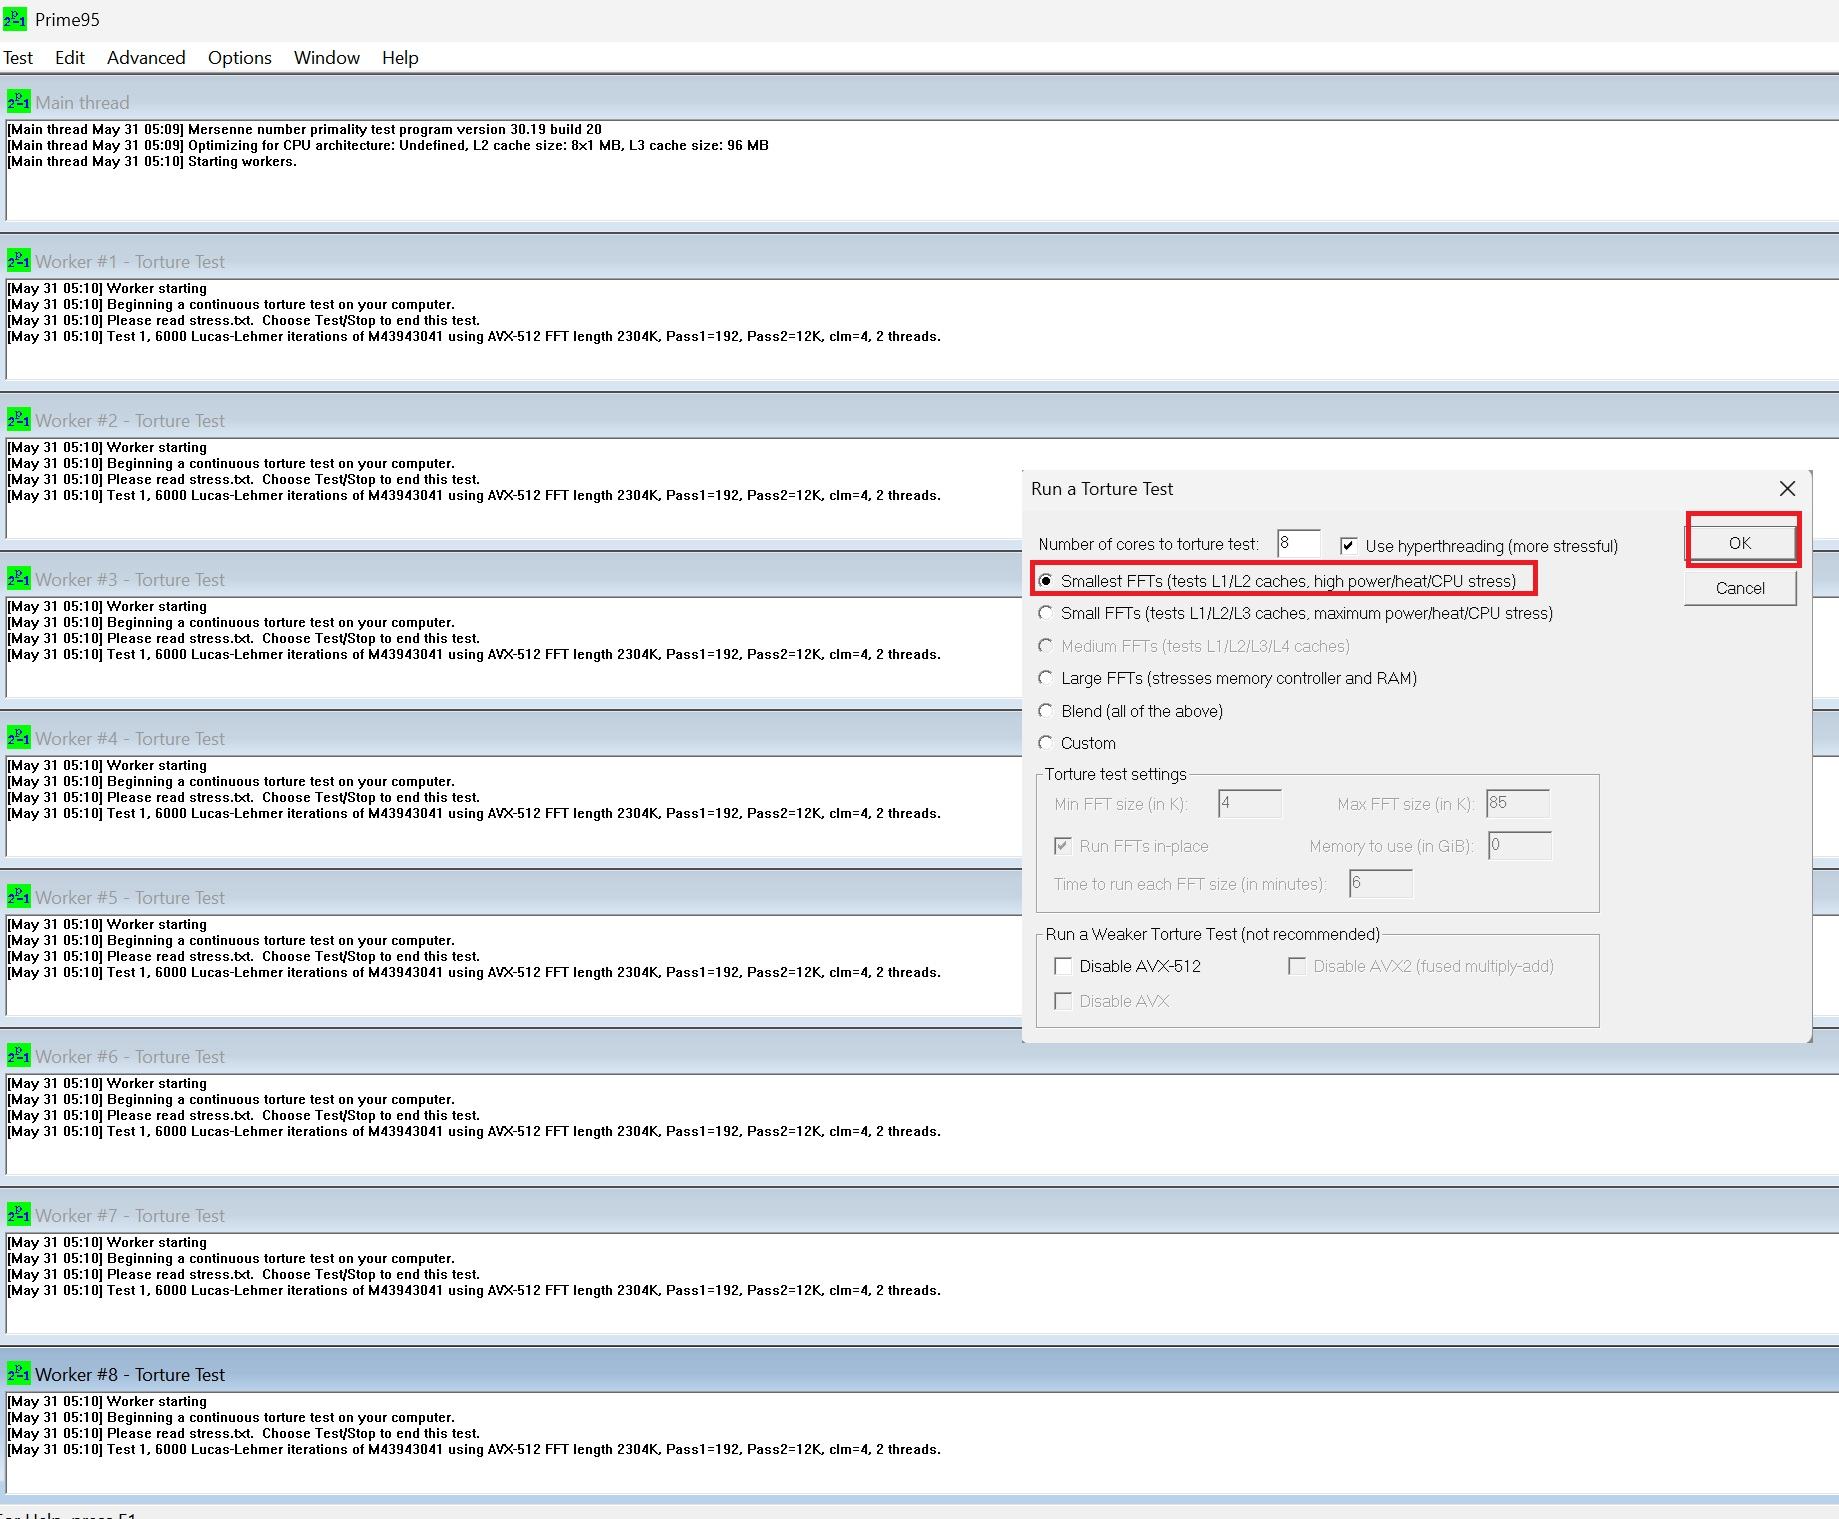Select the Worker #5 - Torture Test title bar

tap(510, 897)
